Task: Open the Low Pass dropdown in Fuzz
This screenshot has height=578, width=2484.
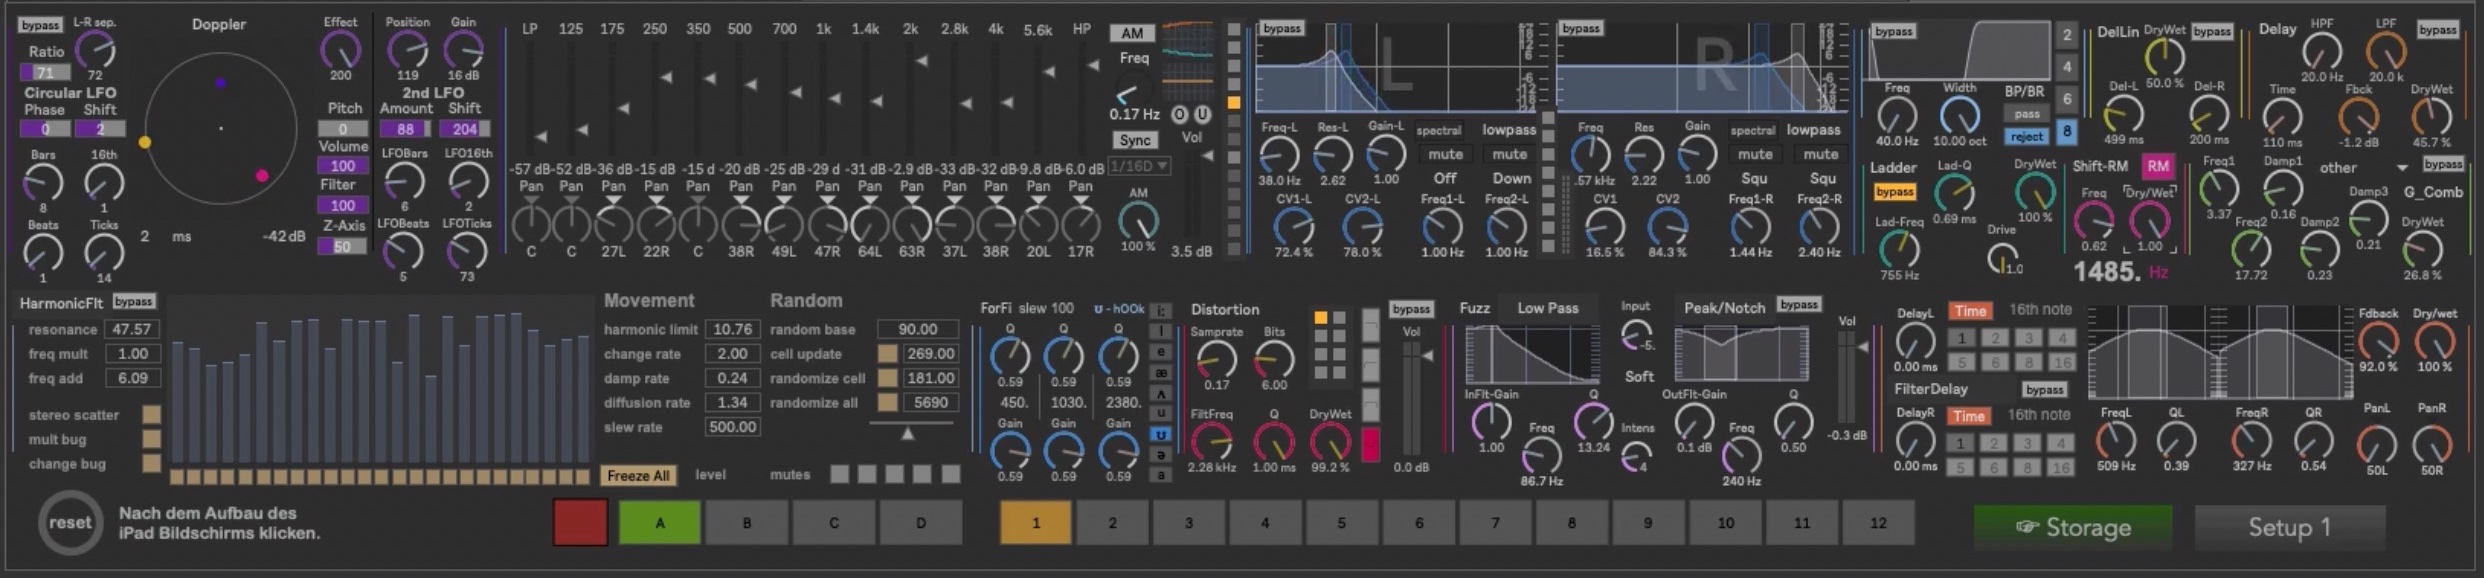Action: point(1547,308)
